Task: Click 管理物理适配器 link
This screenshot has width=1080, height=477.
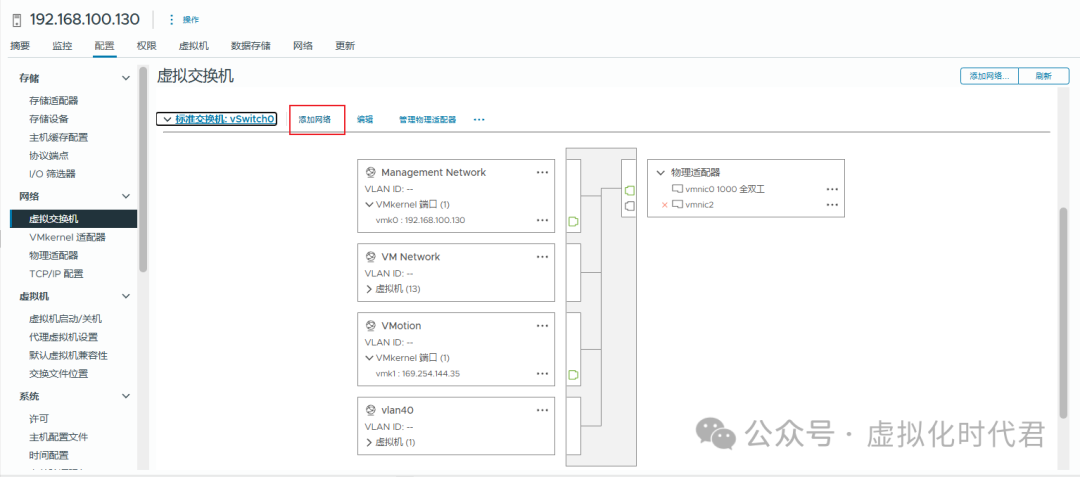Action: (x=428, y=119)
